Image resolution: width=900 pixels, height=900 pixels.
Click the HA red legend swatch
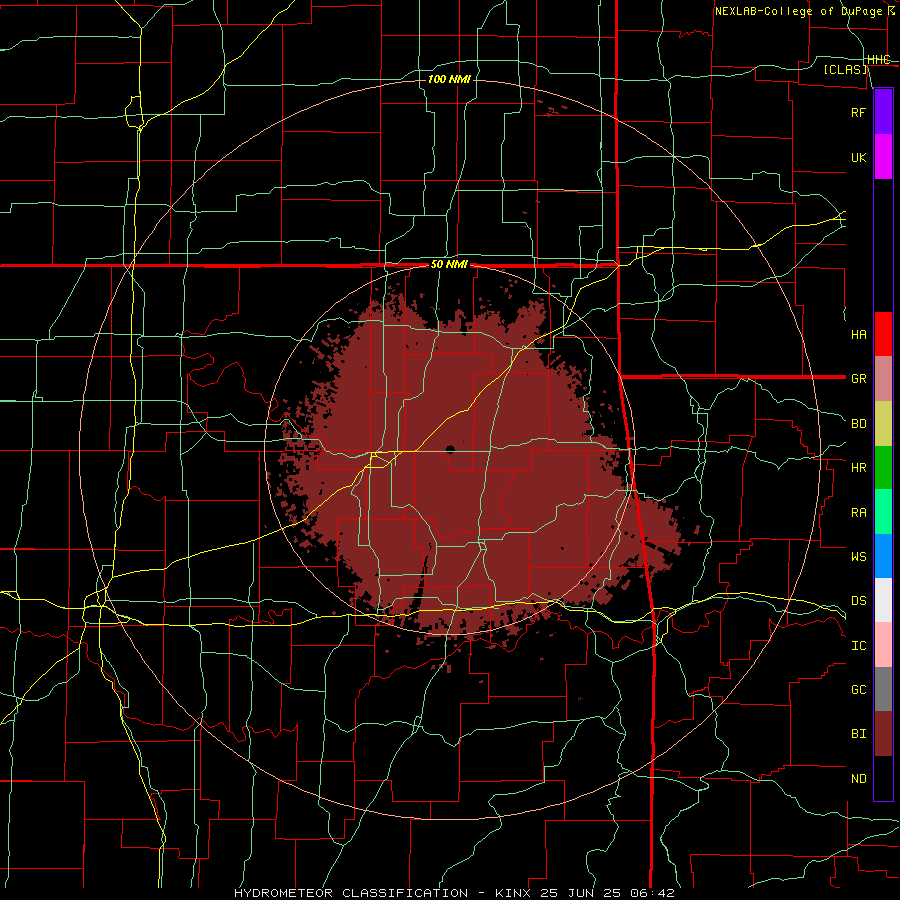(883, 334)
